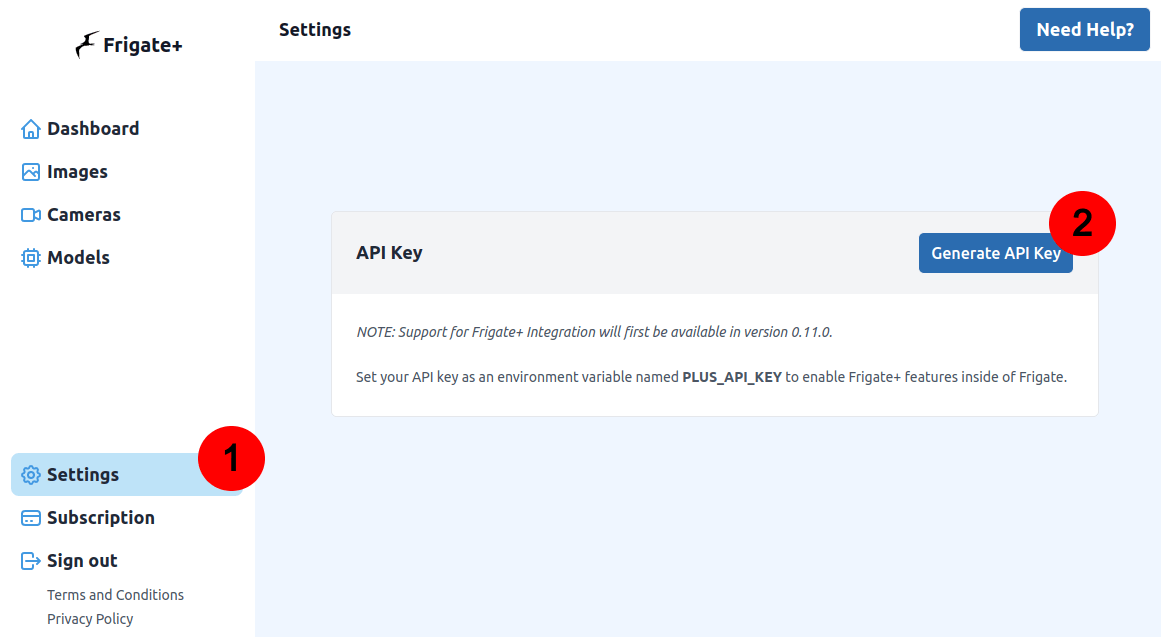The height and width of the screenshot is (637, 1161).
Task: Click the Settings gear icon
Action: [x=30, y=474]
